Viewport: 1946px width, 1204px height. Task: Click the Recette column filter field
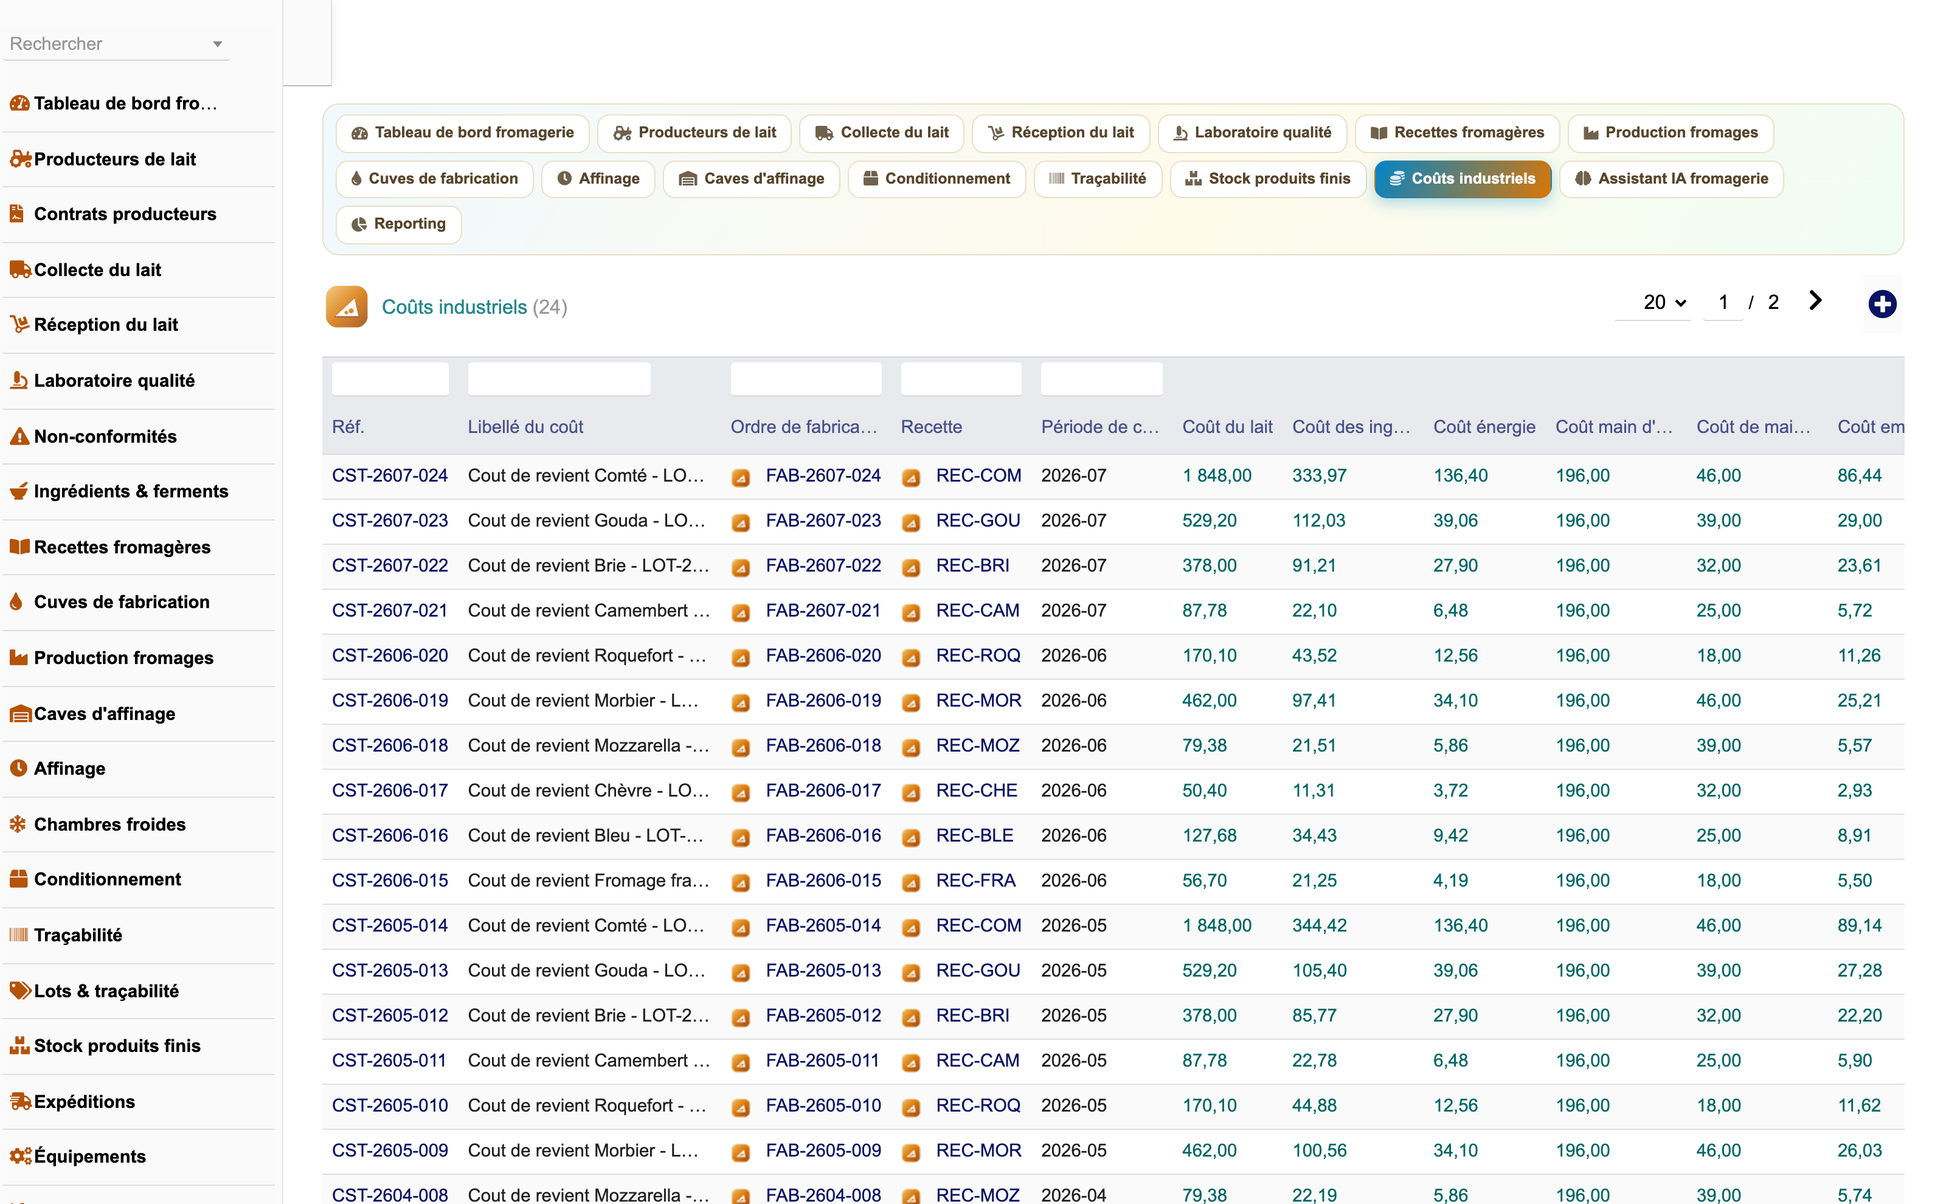pos(961,379)
